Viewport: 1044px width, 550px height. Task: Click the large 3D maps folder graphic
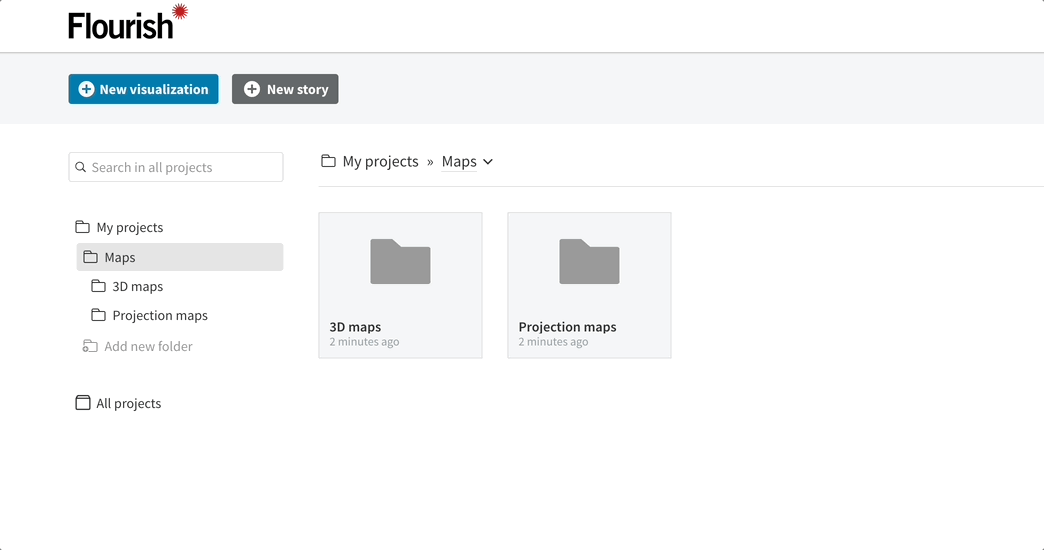point(400,262)
